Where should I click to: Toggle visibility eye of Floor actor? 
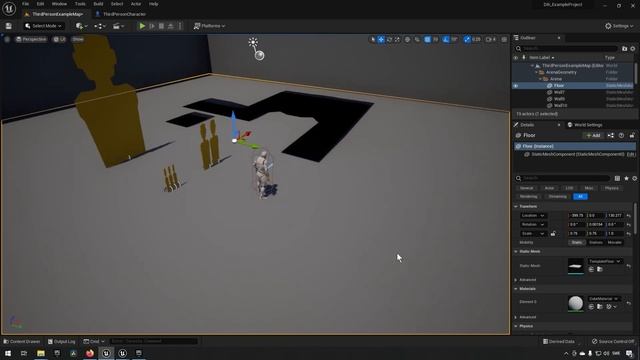516,86
